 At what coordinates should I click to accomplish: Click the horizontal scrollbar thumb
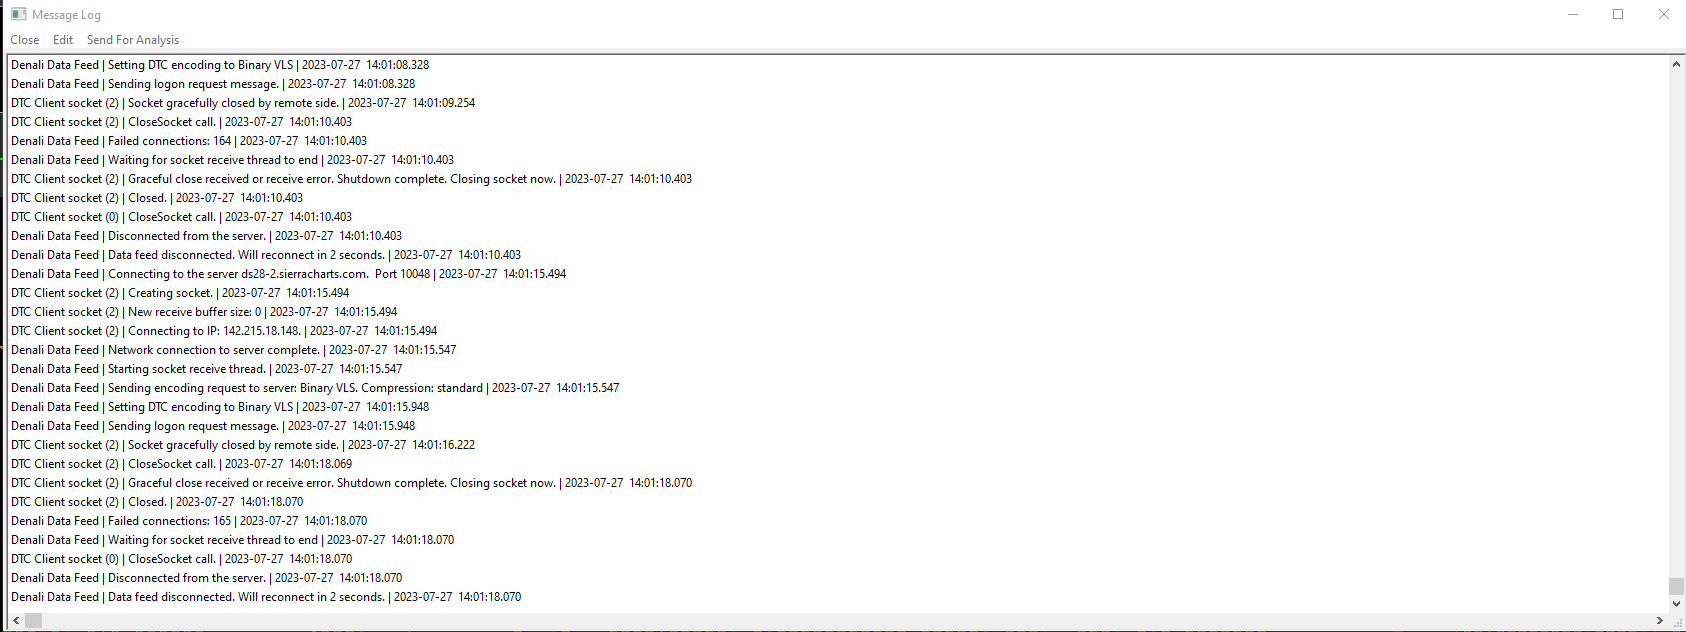point(33,621)
